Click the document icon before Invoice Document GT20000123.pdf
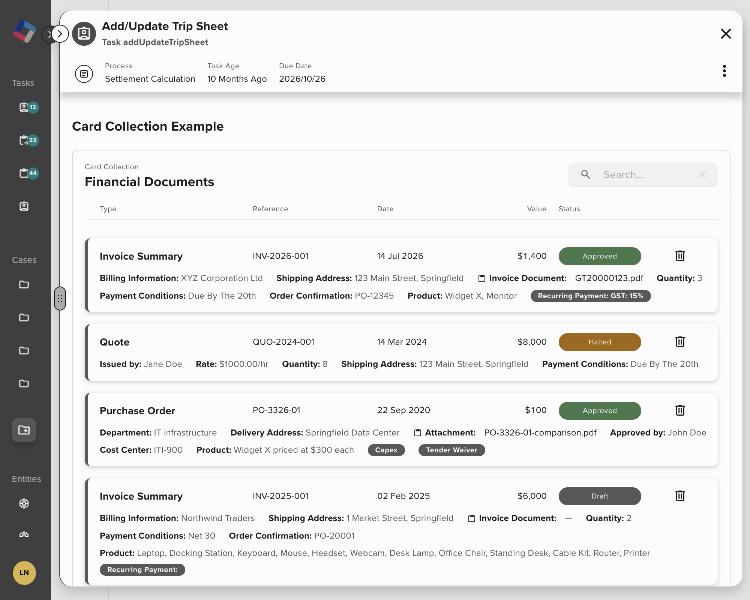750x600 pixels. pos(482,278)
